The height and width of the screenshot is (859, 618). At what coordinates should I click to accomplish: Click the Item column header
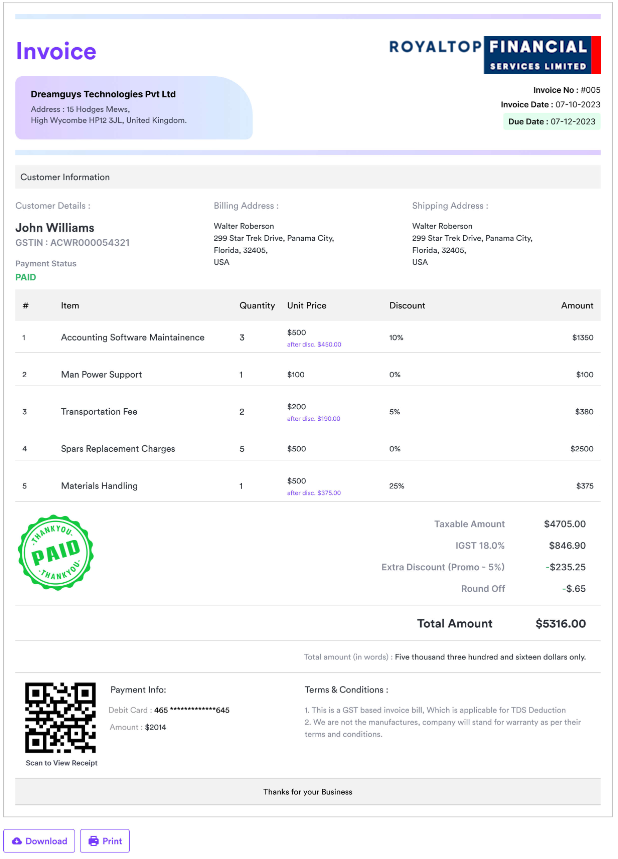(x=70, y=306)
